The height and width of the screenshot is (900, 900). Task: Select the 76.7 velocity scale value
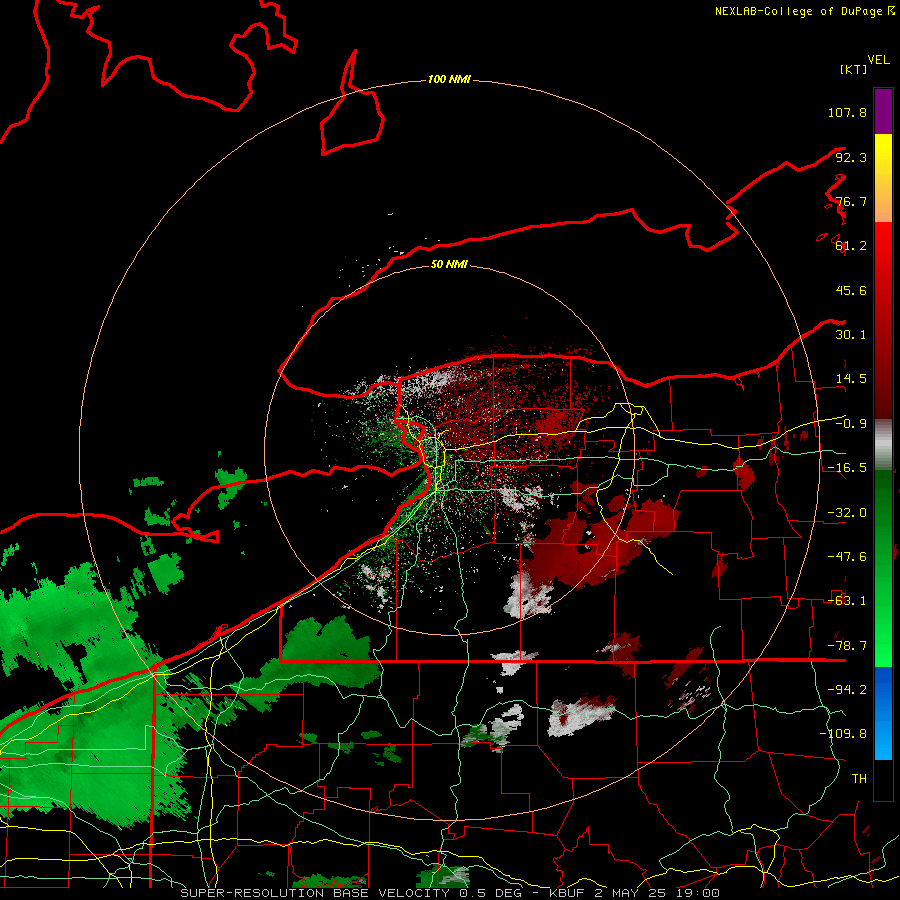[x=851, y=201]
